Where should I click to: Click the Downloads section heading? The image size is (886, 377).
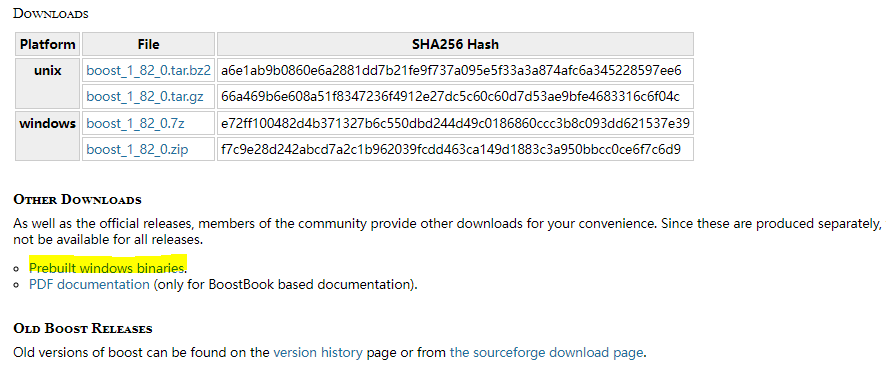point(51,14)
